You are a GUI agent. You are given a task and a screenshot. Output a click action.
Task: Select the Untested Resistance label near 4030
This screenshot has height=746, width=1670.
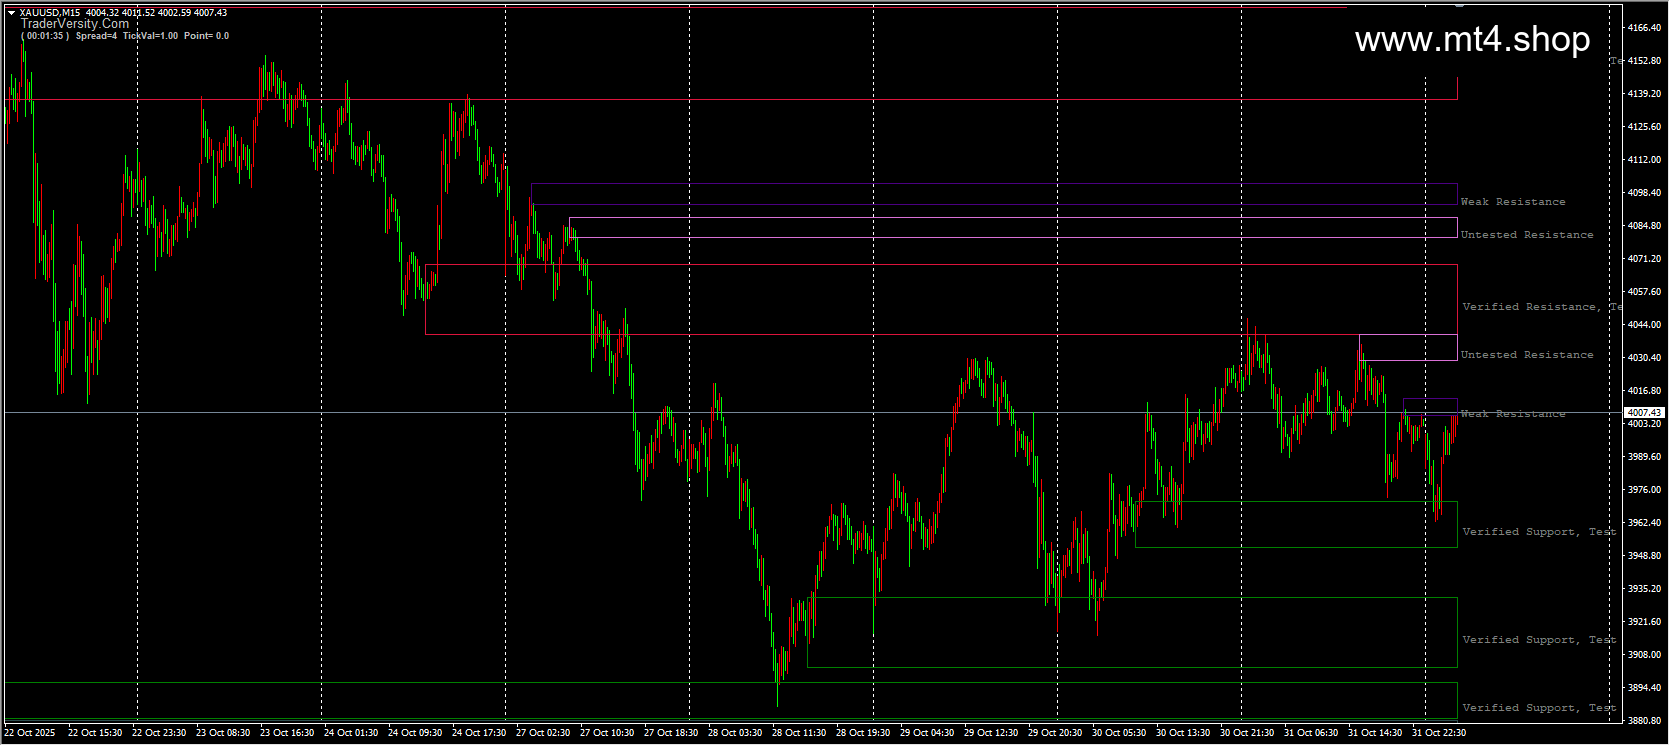point(1527,355)
